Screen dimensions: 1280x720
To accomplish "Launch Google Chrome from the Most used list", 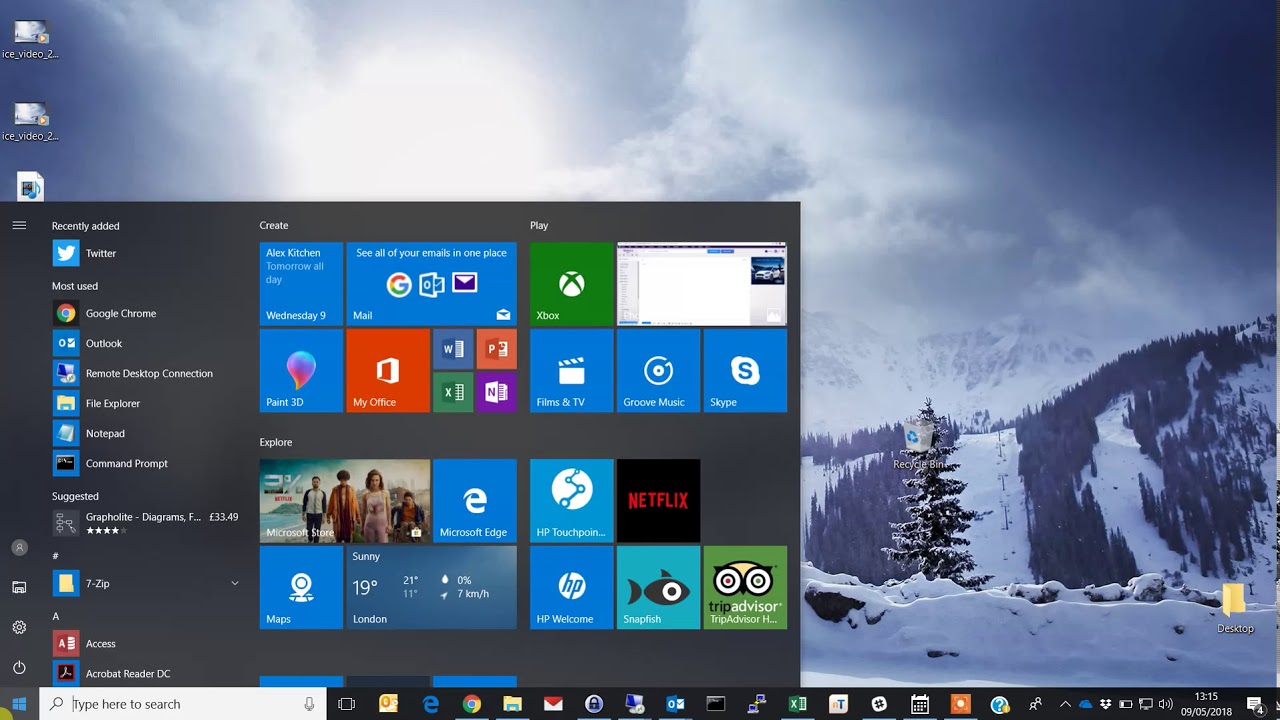I will pos(145,313).
